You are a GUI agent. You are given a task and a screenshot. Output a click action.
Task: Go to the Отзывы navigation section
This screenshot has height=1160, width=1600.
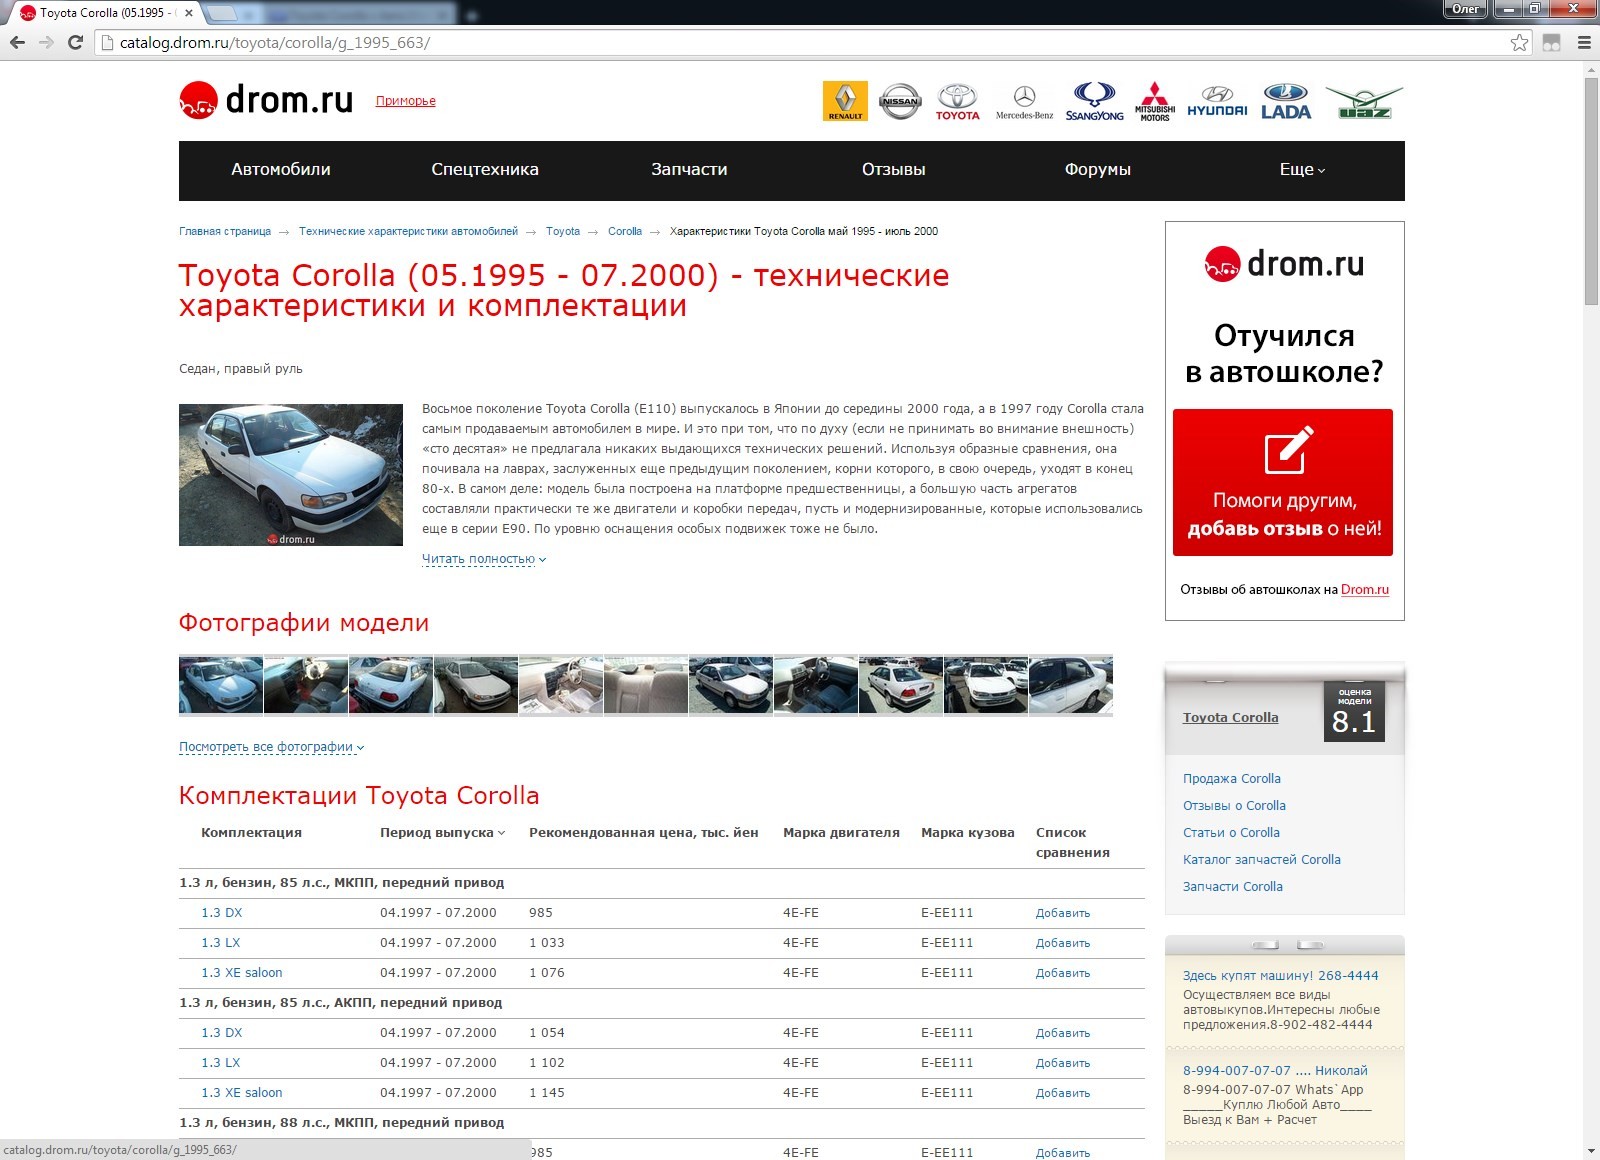893,170
